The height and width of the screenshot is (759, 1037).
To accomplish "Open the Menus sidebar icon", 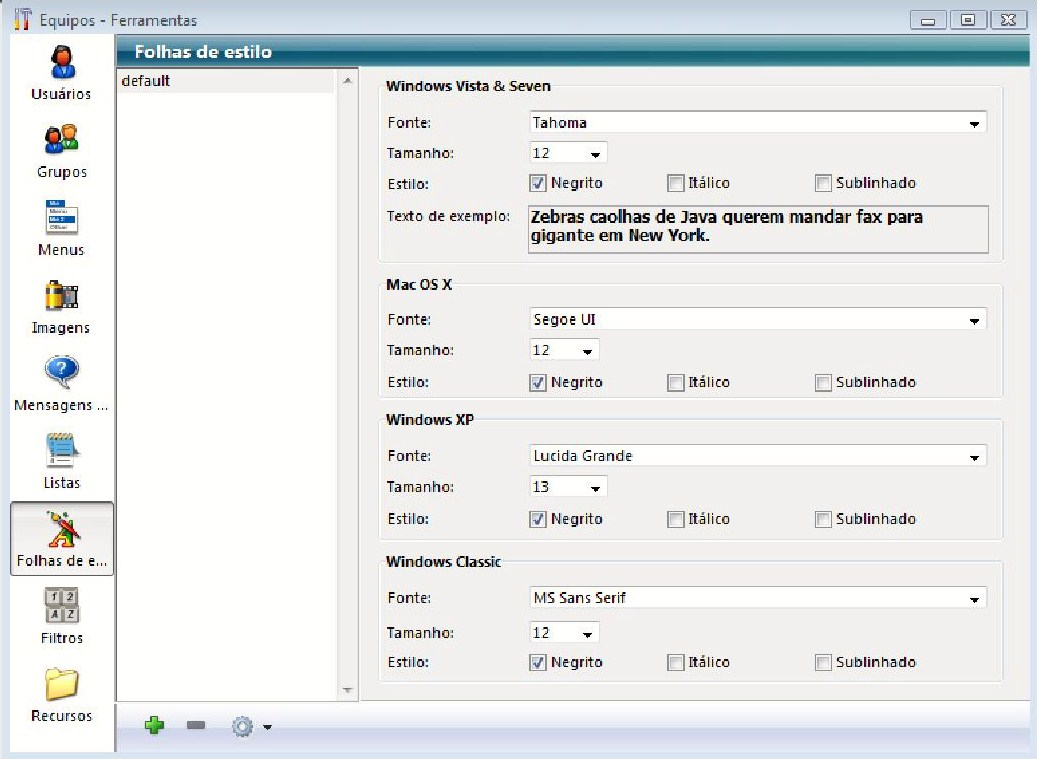I will (x=61, y=218).
